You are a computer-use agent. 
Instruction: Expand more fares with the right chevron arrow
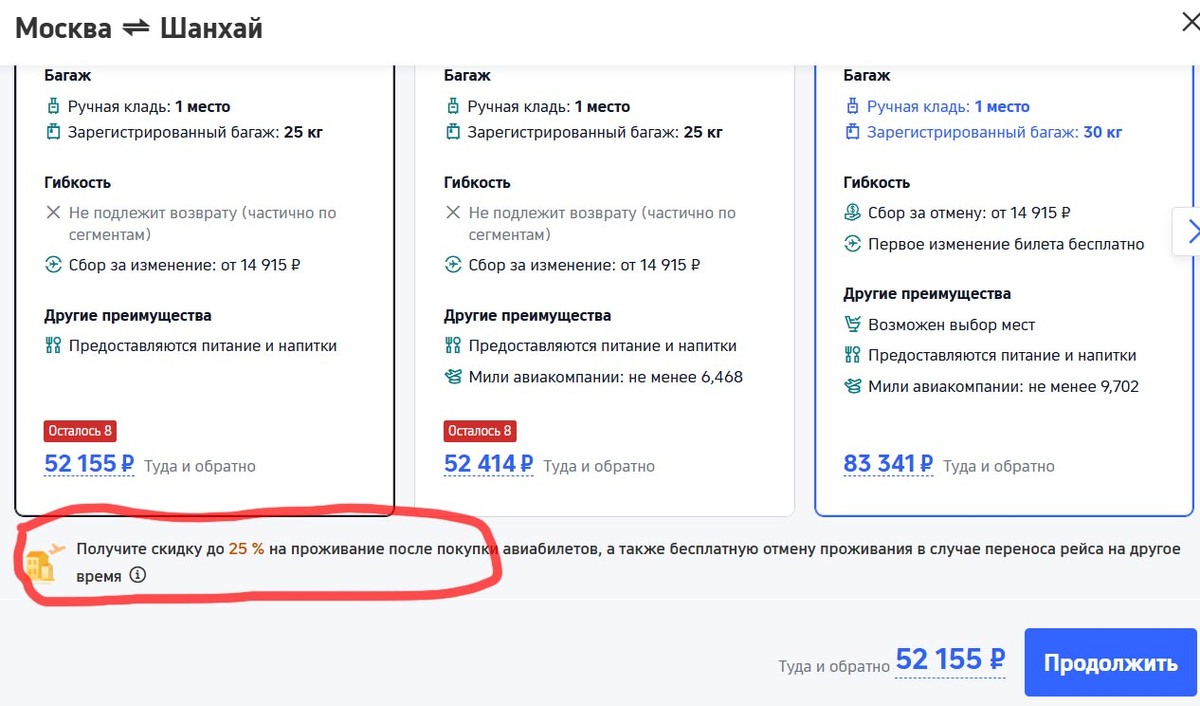[x=1191, y=231]
